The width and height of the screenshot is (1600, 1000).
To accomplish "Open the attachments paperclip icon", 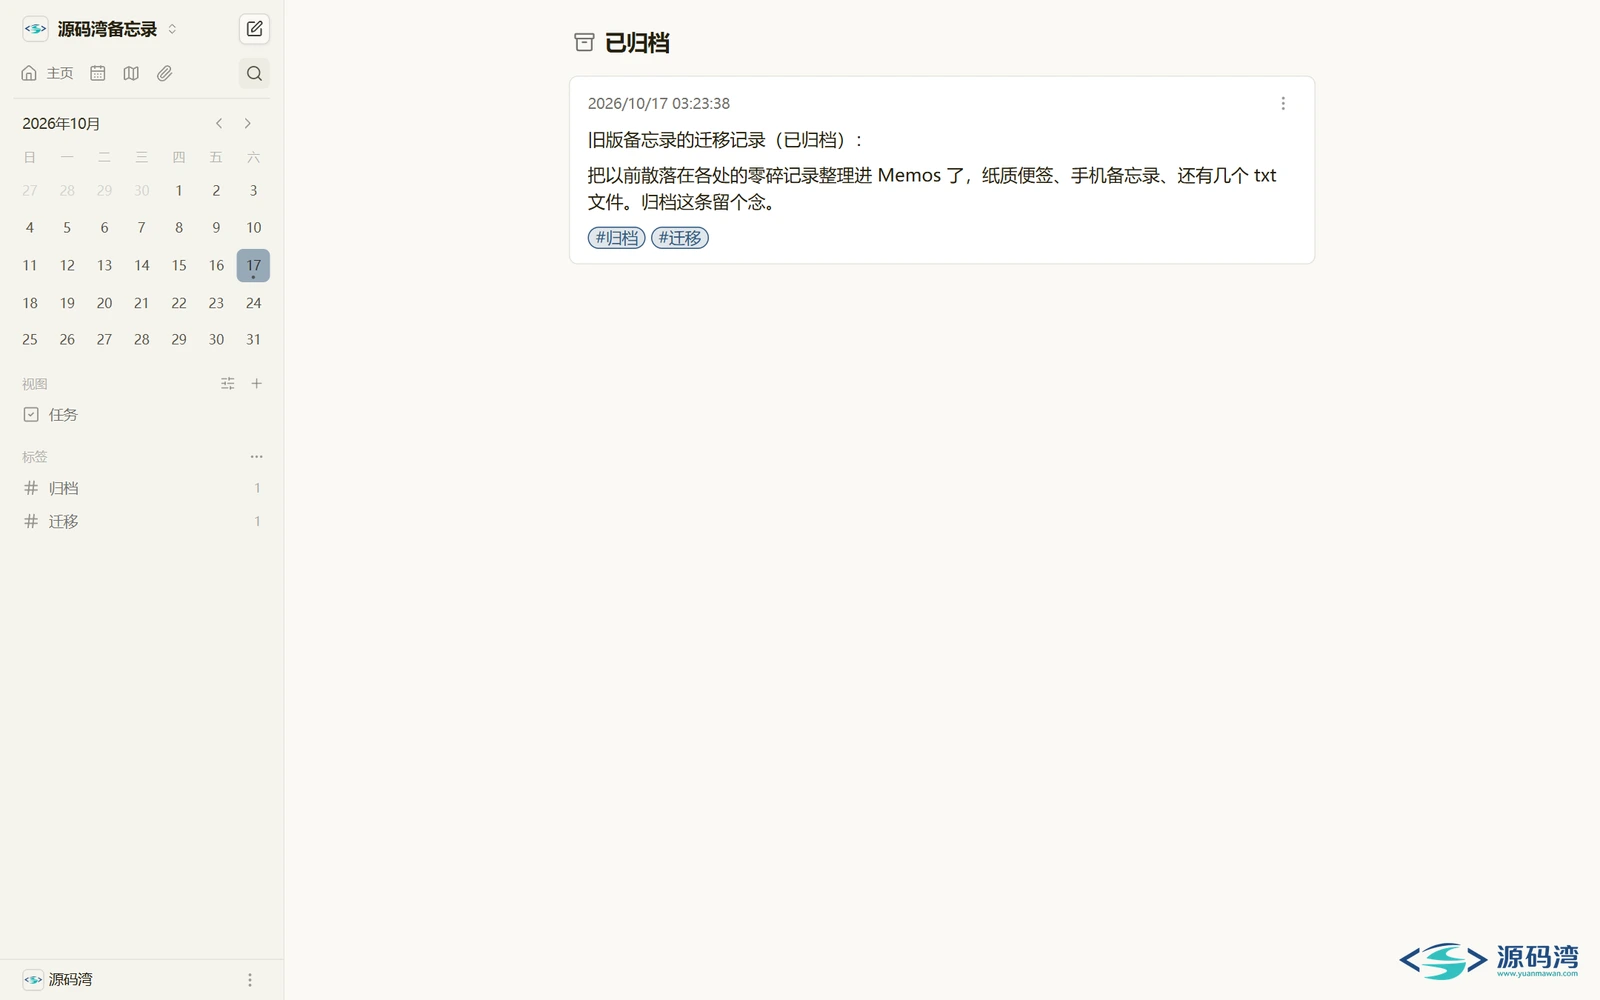I will coord(165,73).
